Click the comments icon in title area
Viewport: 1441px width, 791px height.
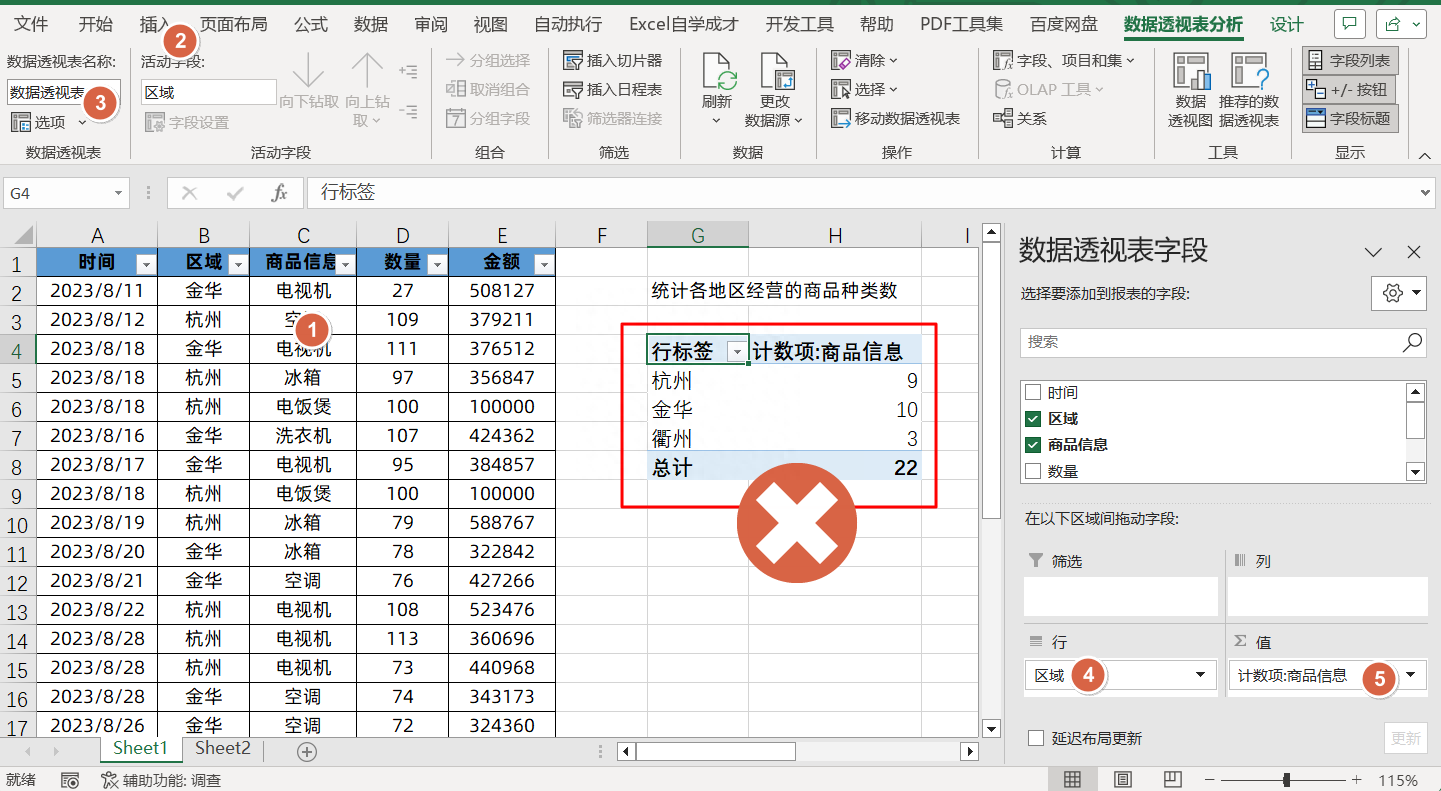1351,24
